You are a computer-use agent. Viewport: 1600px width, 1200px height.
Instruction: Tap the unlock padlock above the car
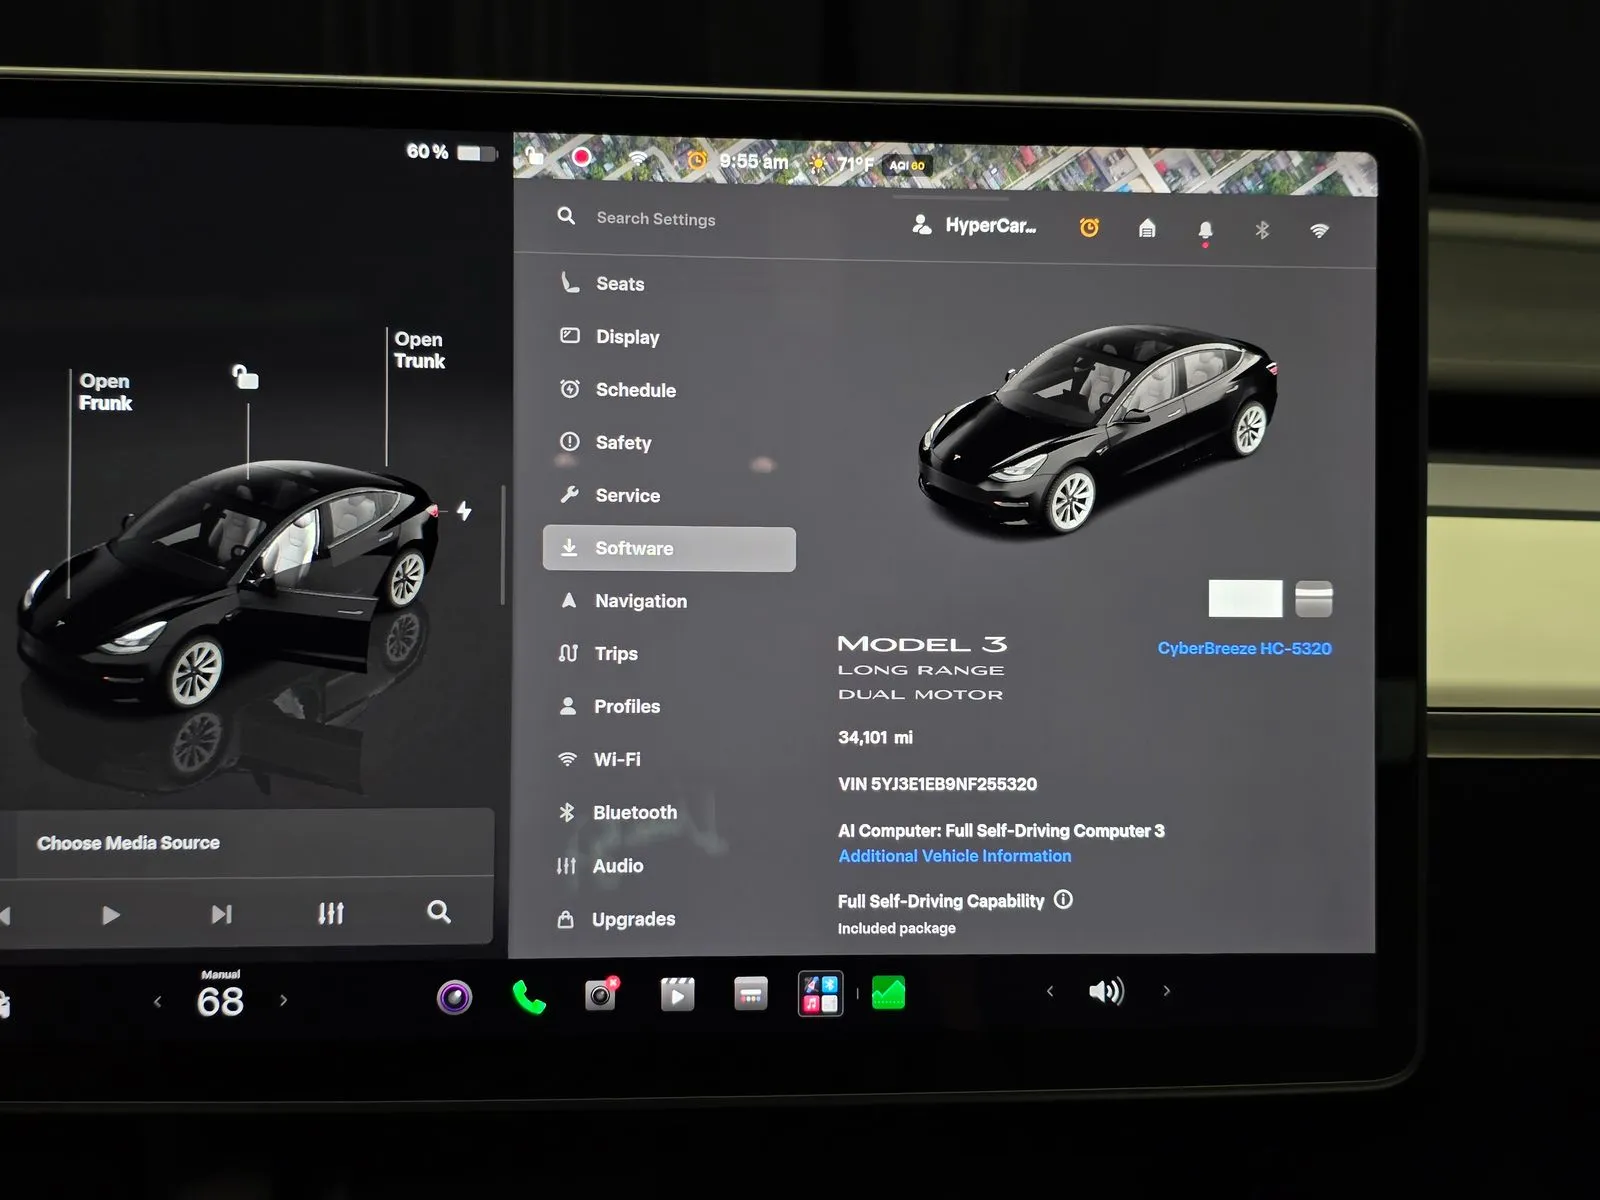coord(245,377)
